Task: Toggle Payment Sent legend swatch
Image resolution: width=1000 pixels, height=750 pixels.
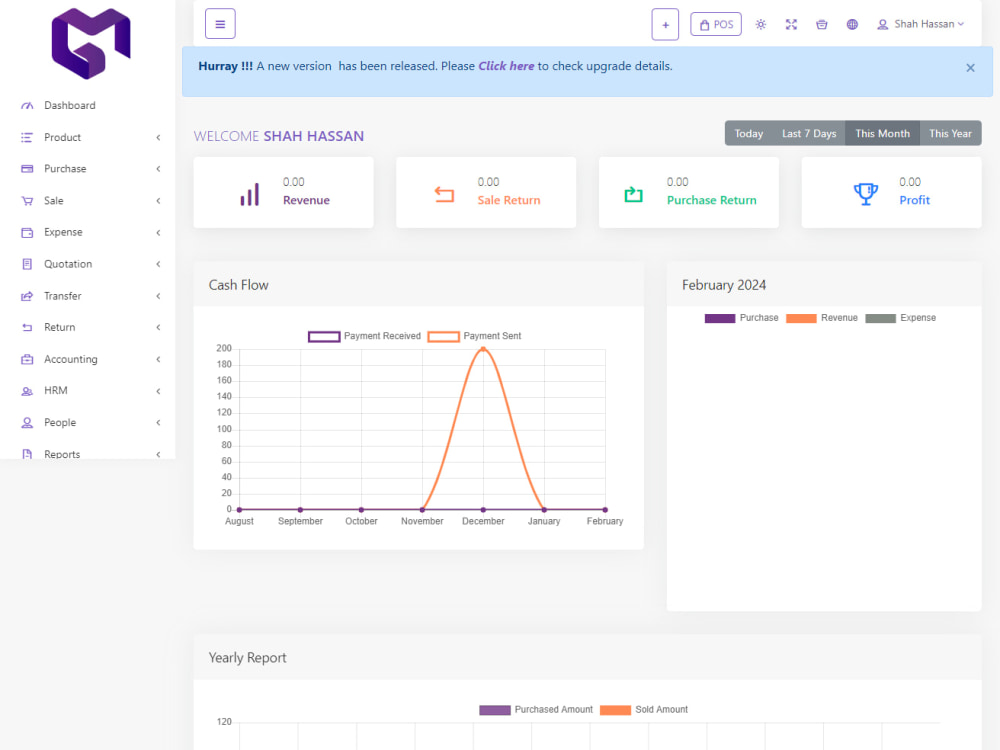Action: (443, 337)
